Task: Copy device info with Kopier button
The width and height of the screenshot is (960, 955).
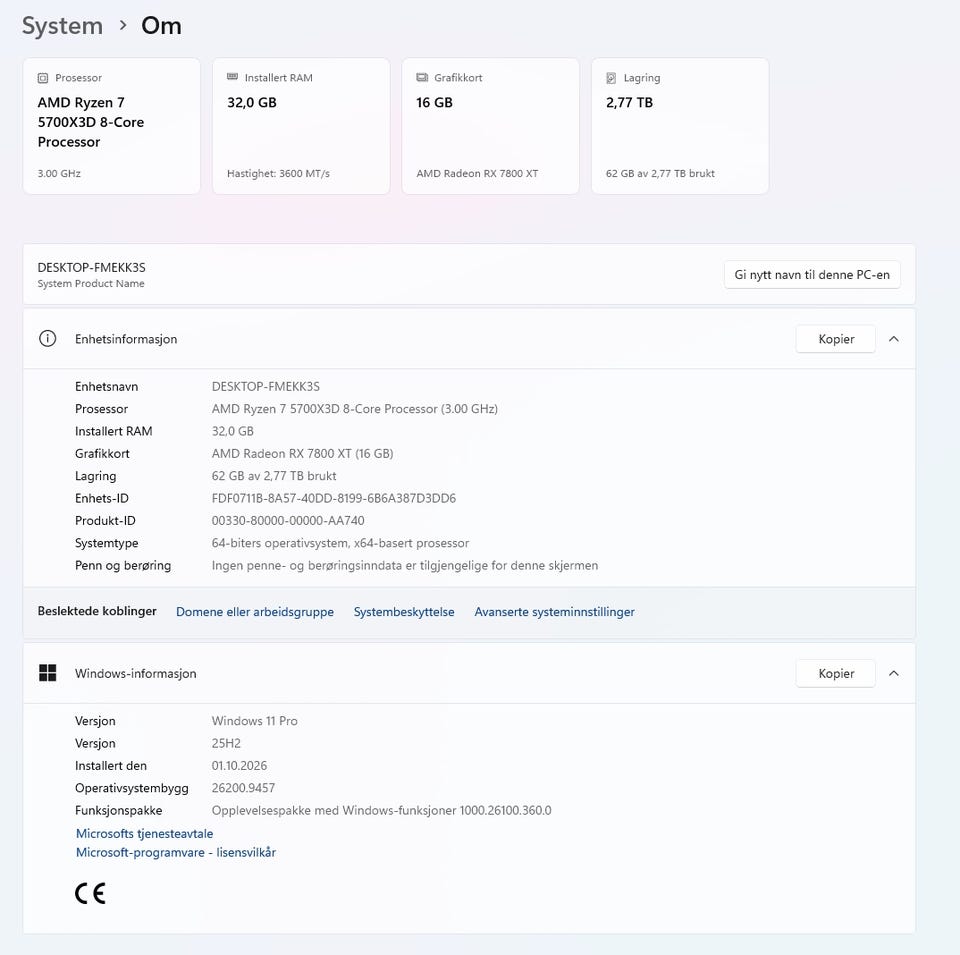Action: (836, 339)
